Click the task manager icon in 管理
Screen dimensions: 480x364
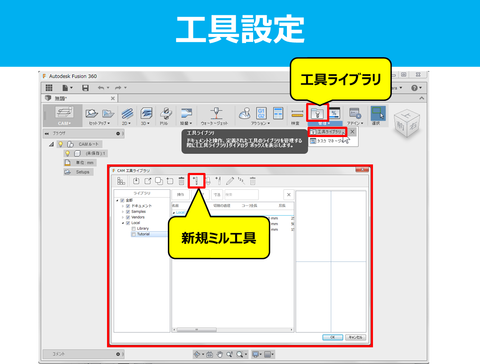click(x=335, y=113)
